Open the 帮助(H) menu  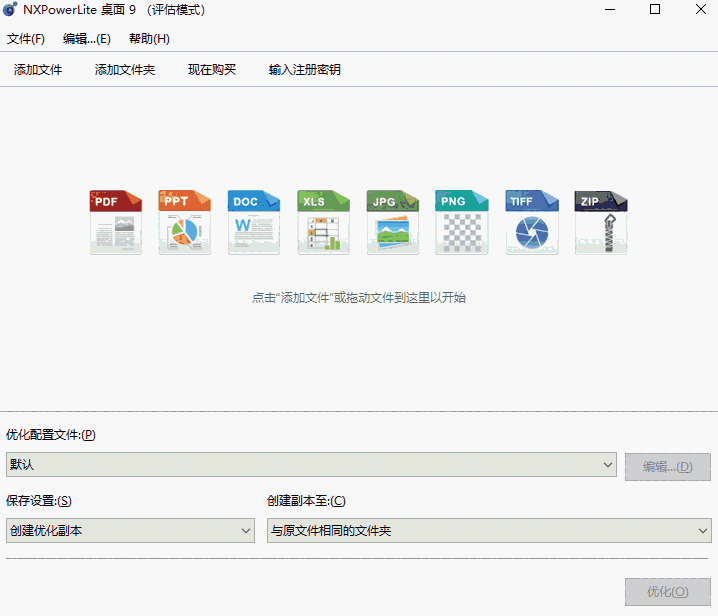(x=149, y=39)
